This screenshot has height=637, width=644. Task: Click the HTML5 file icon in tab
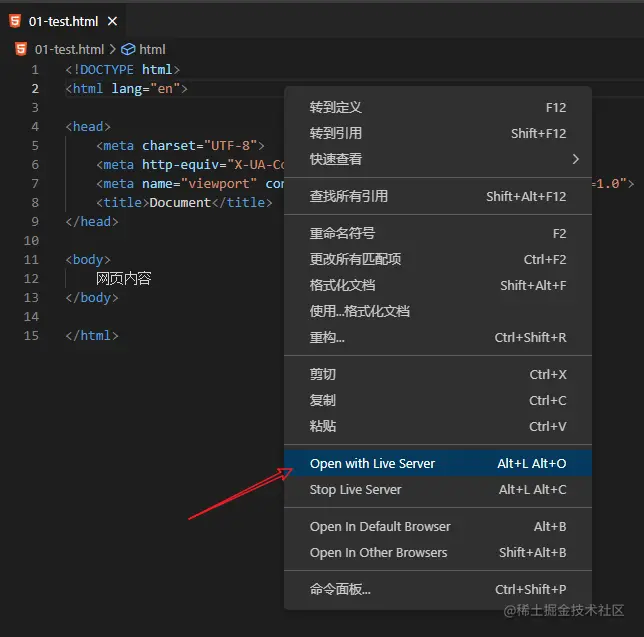tap(15, 21)
